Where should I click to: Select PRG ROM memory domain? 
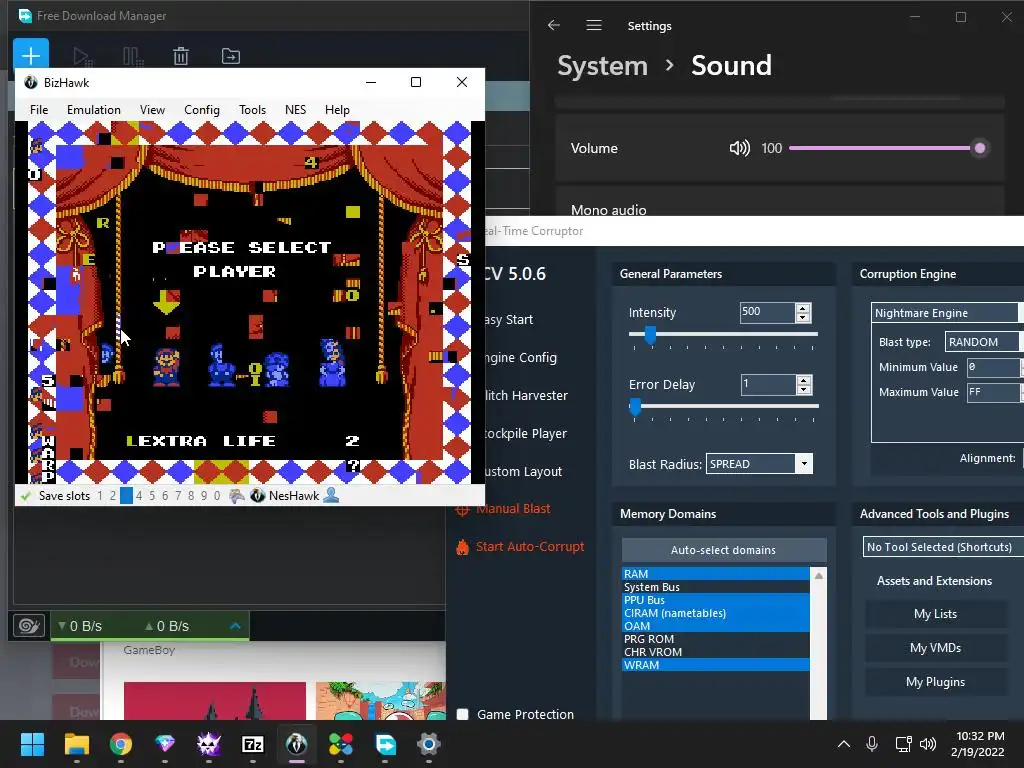(716, 639)
